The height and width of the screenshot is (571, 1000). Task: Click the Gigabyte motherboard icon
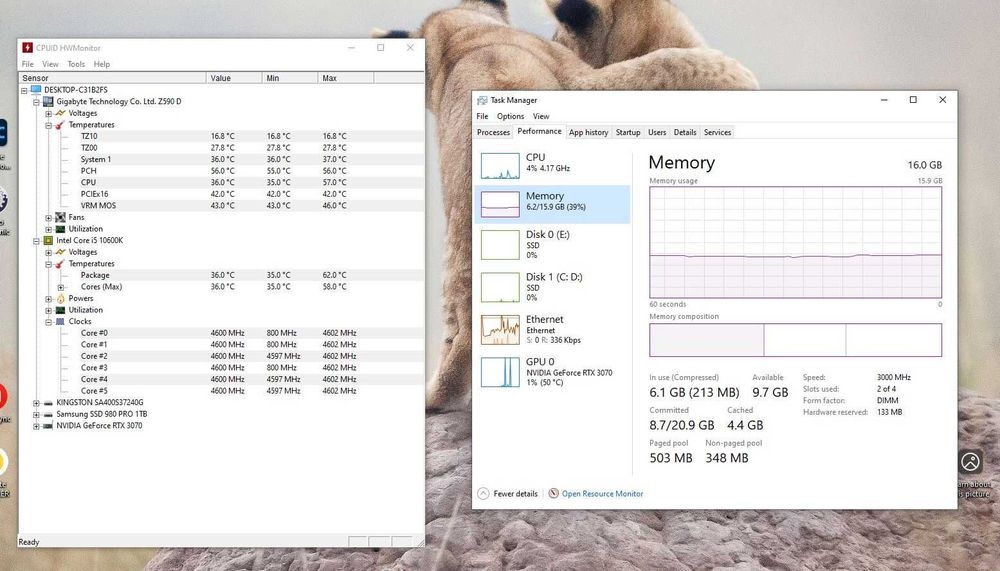48,101
